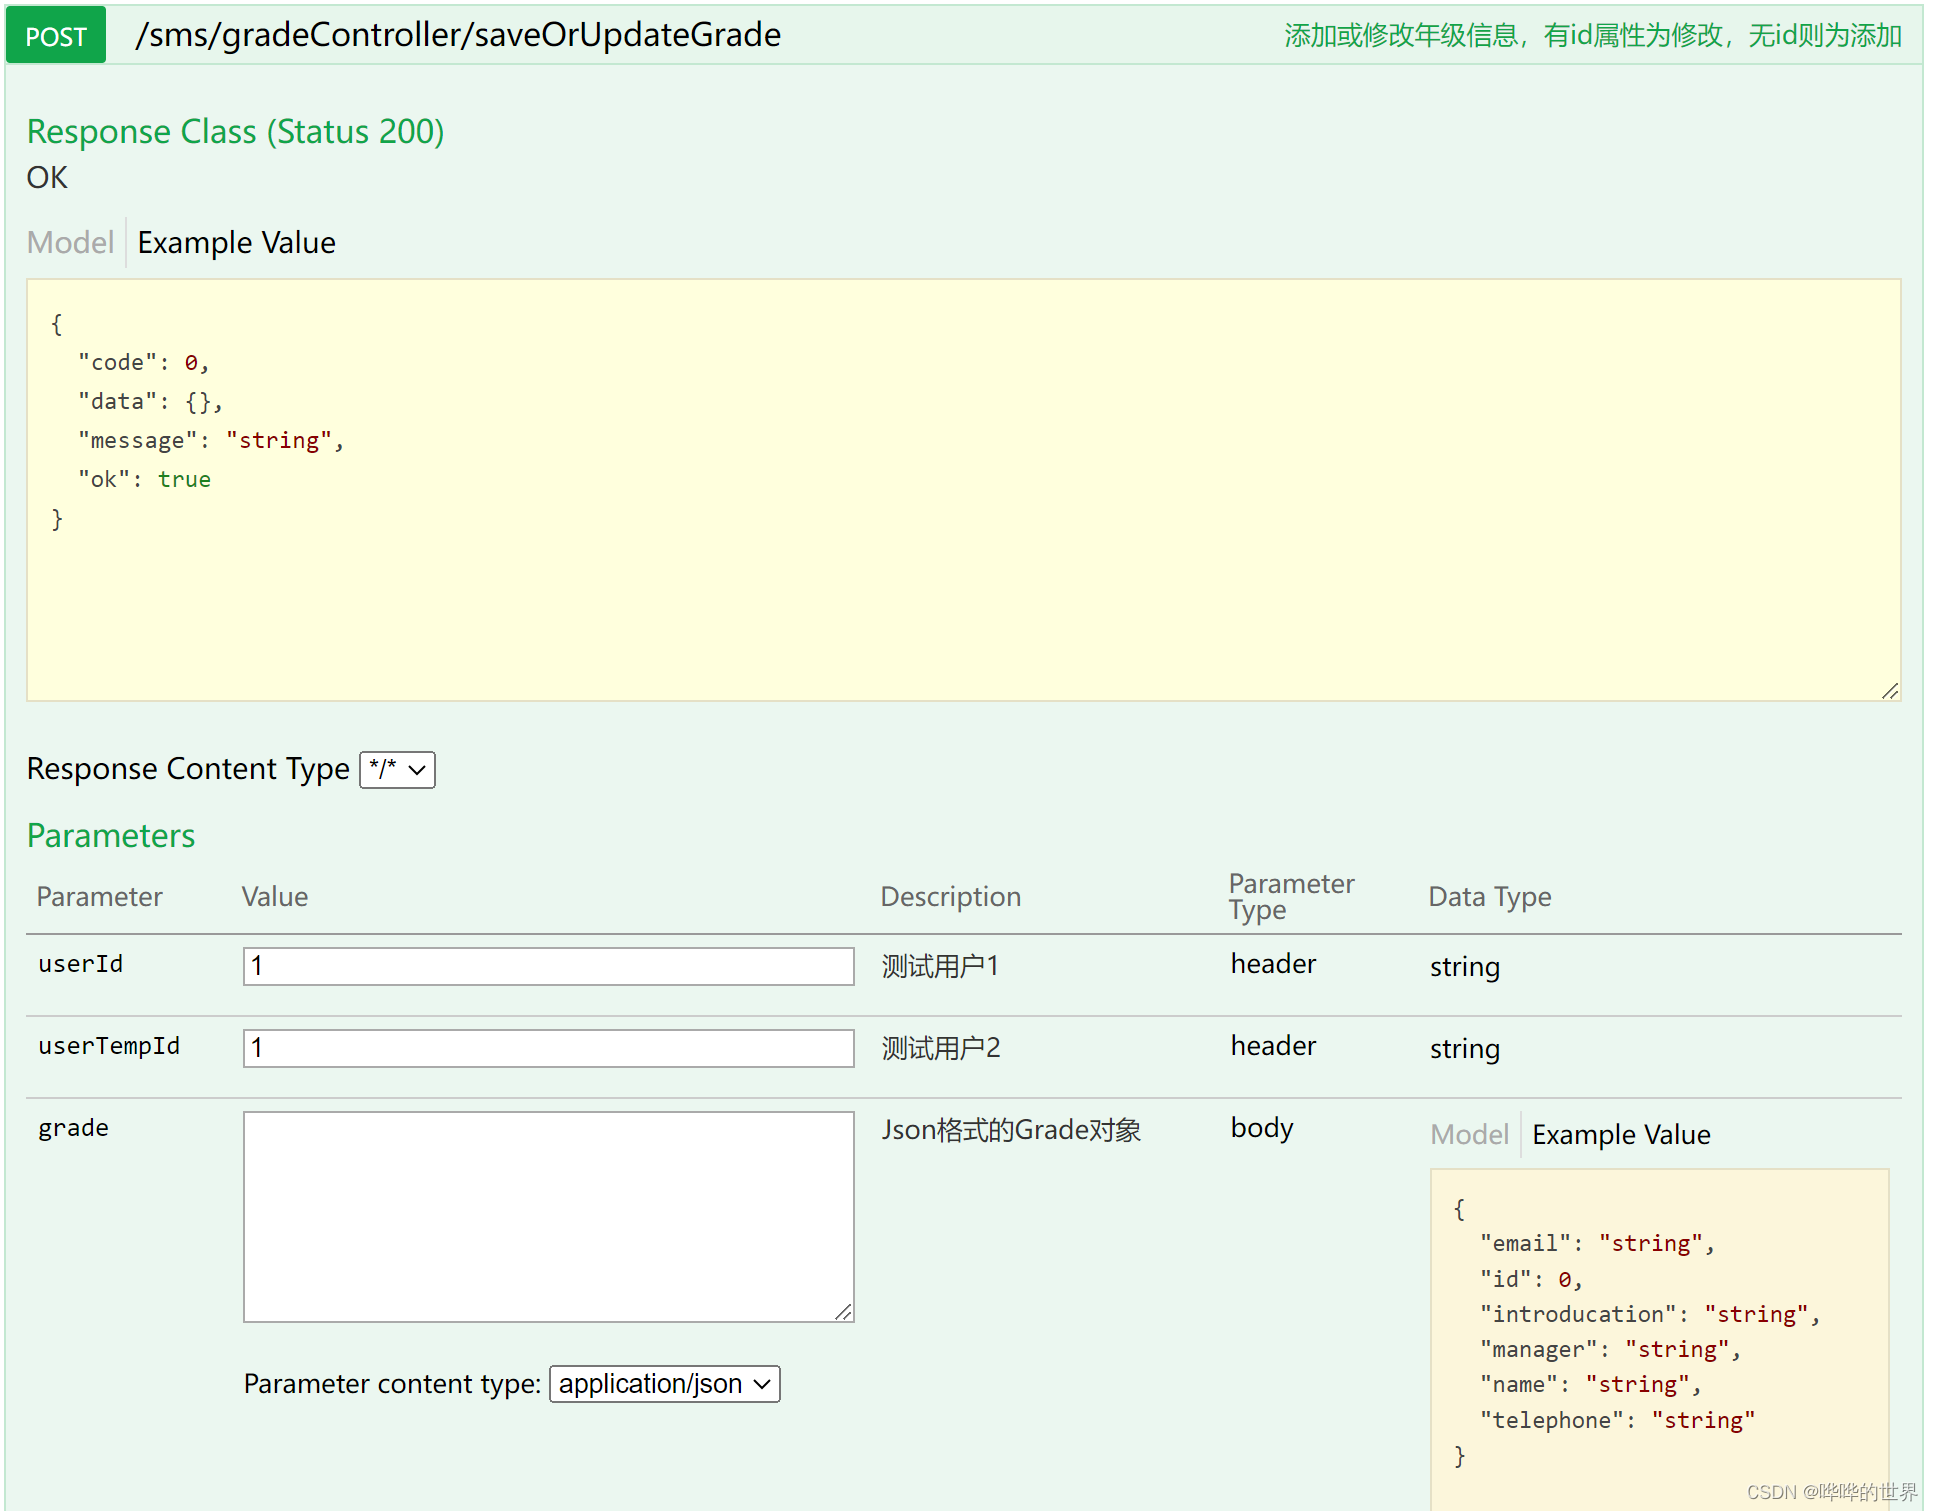Select grade Data Type Example Value tab

[x=1621, y=1134]
